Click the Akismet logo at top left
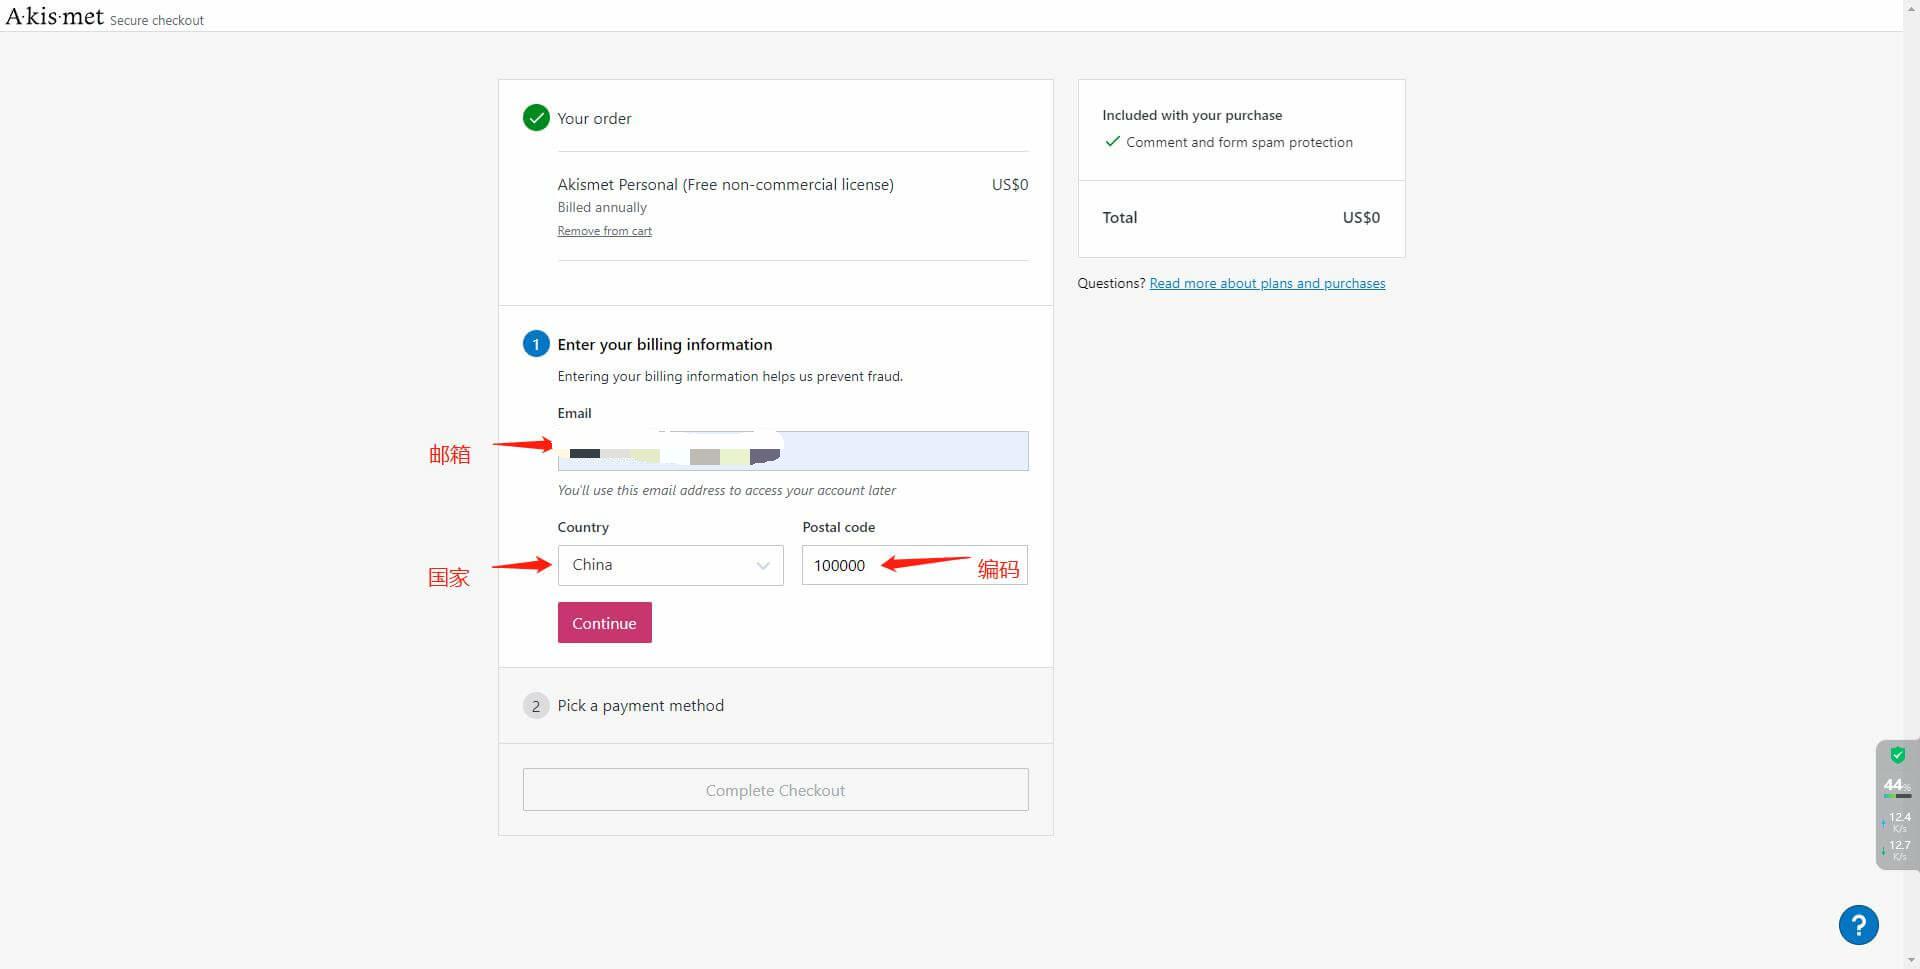The image size is (1920, 969). (54, 16)
